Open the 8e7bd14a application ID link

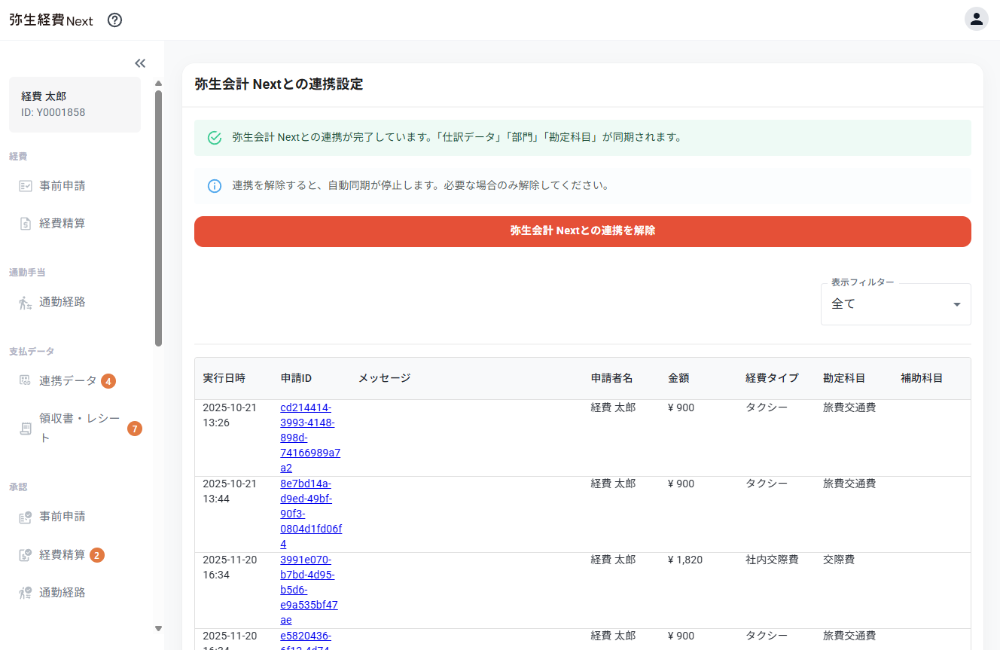310,513
